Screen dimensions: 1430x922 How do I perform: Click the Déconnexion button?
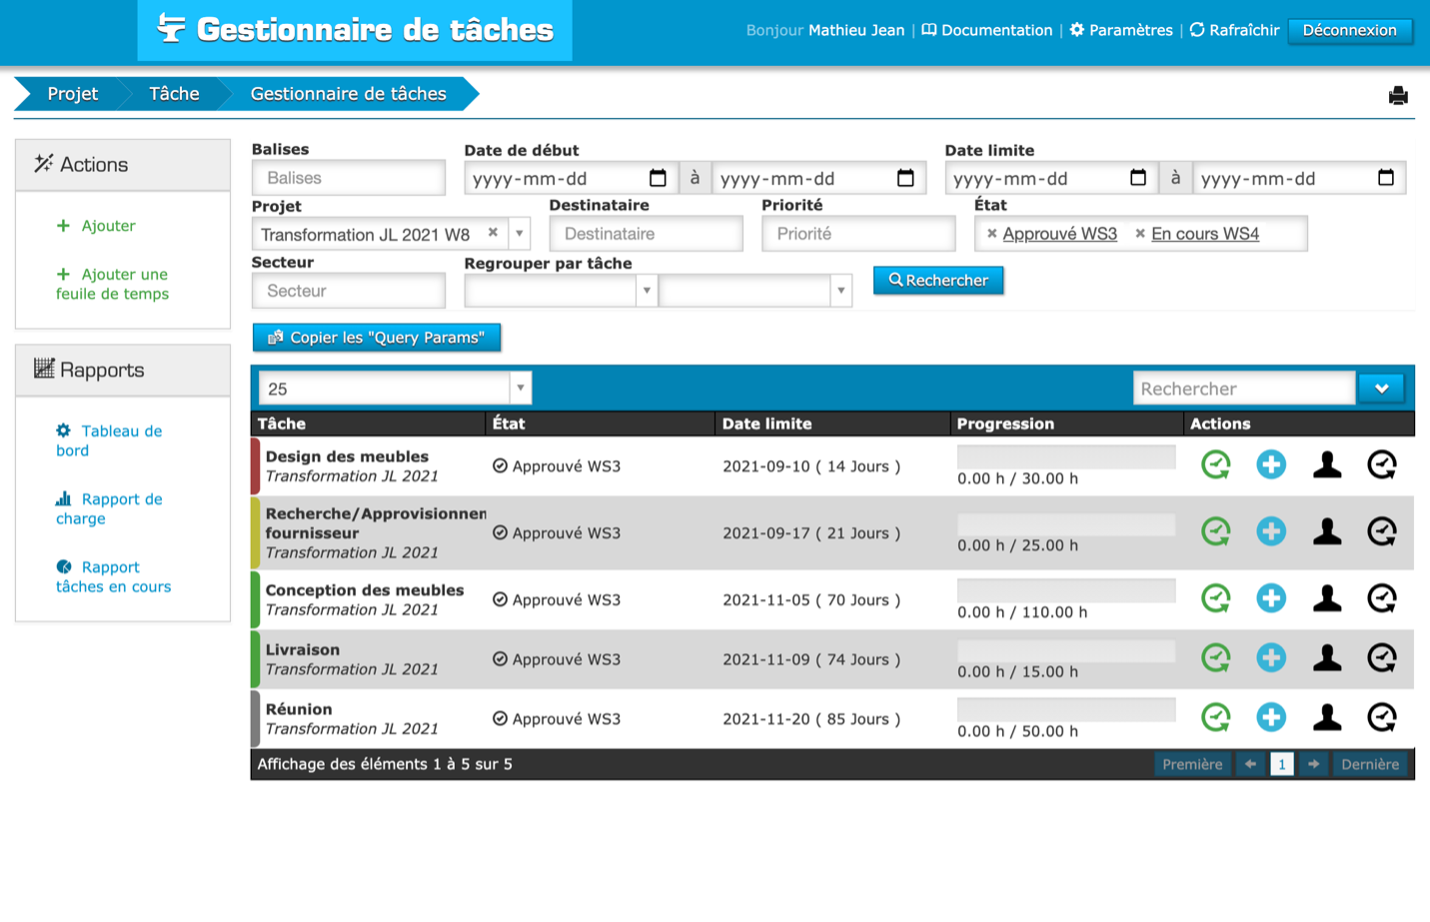[x=1349, y=31]
